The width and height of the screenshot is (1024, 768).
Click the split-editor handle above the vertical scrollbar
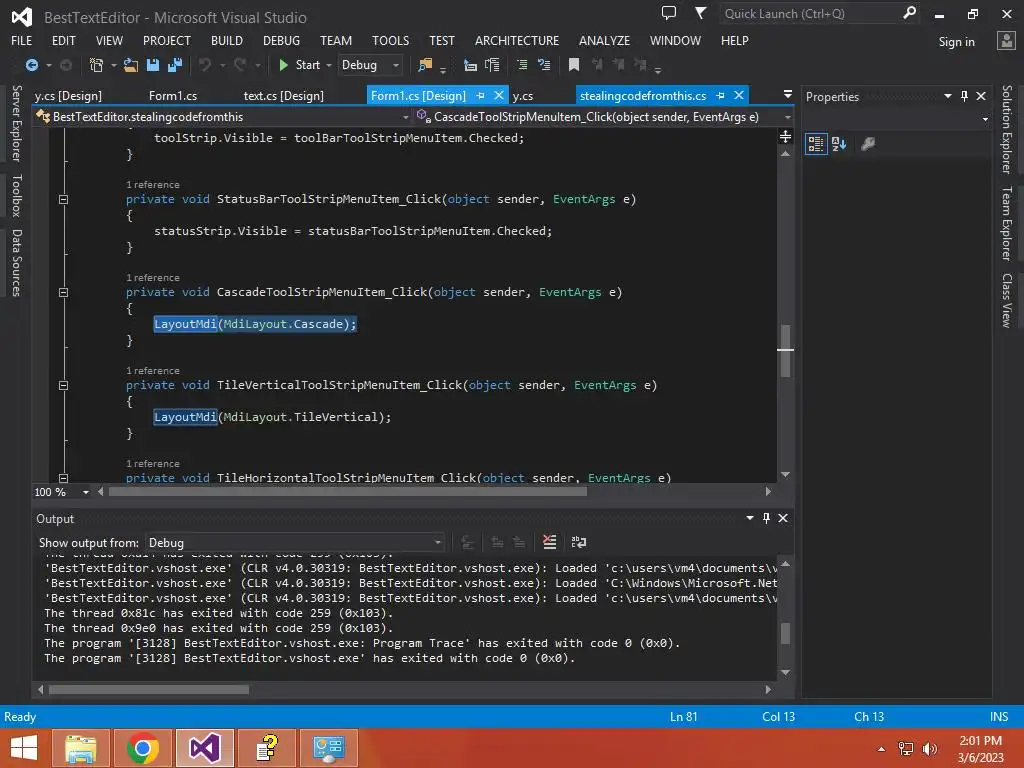786,136
